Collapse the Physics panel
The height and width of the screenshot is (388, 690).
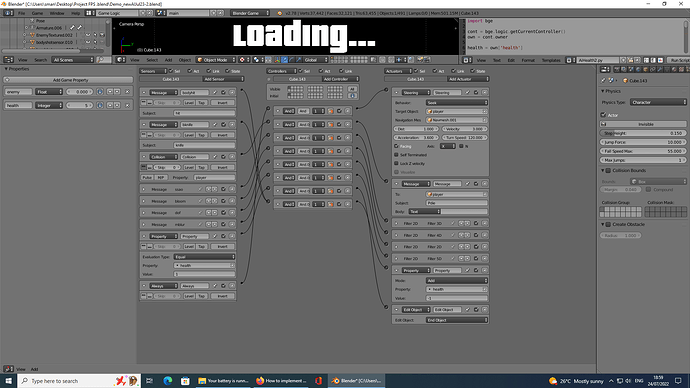click(611, 91)
